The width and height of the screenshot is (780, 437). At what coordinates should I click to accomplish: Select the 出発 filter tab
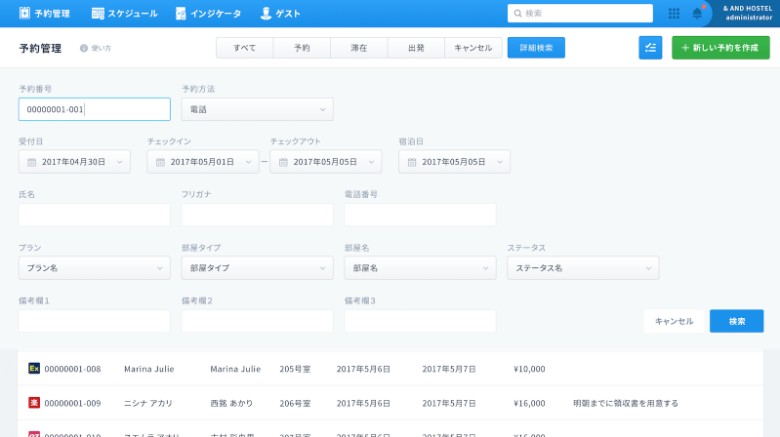click(415, 47)
